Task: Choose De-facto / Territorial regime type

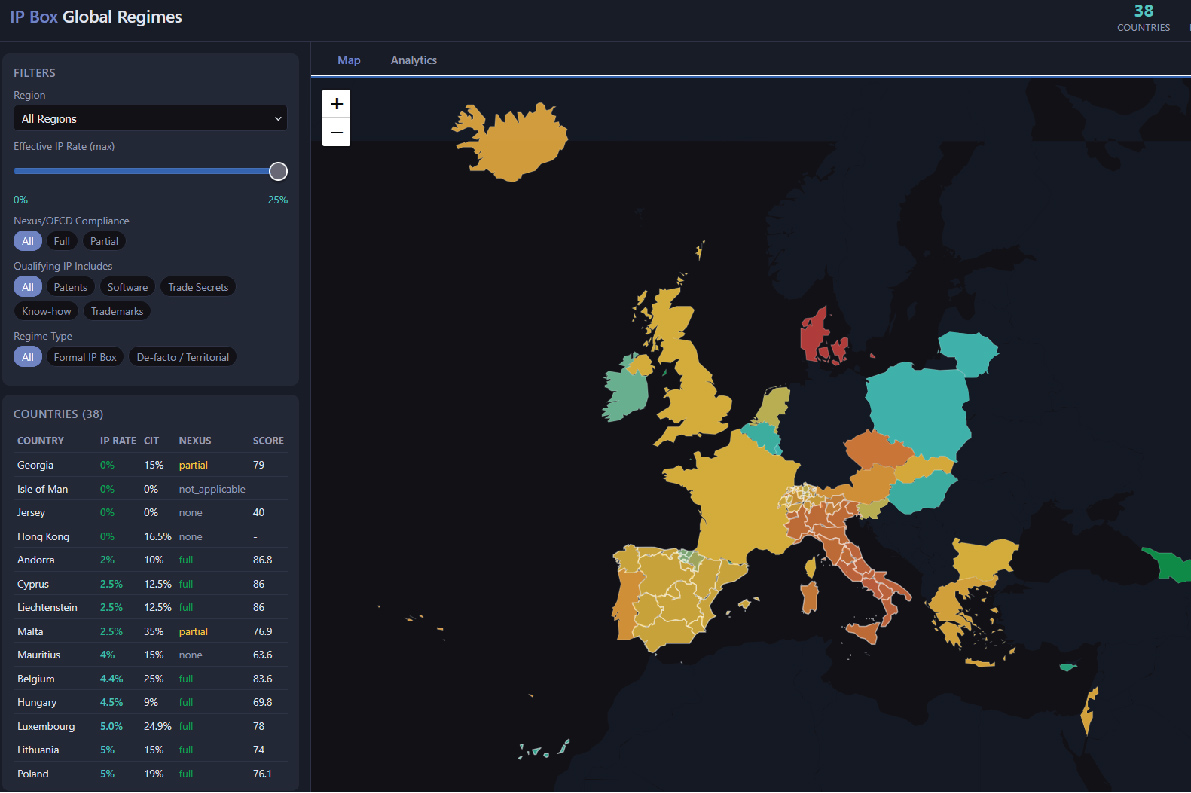Action: 183,357
